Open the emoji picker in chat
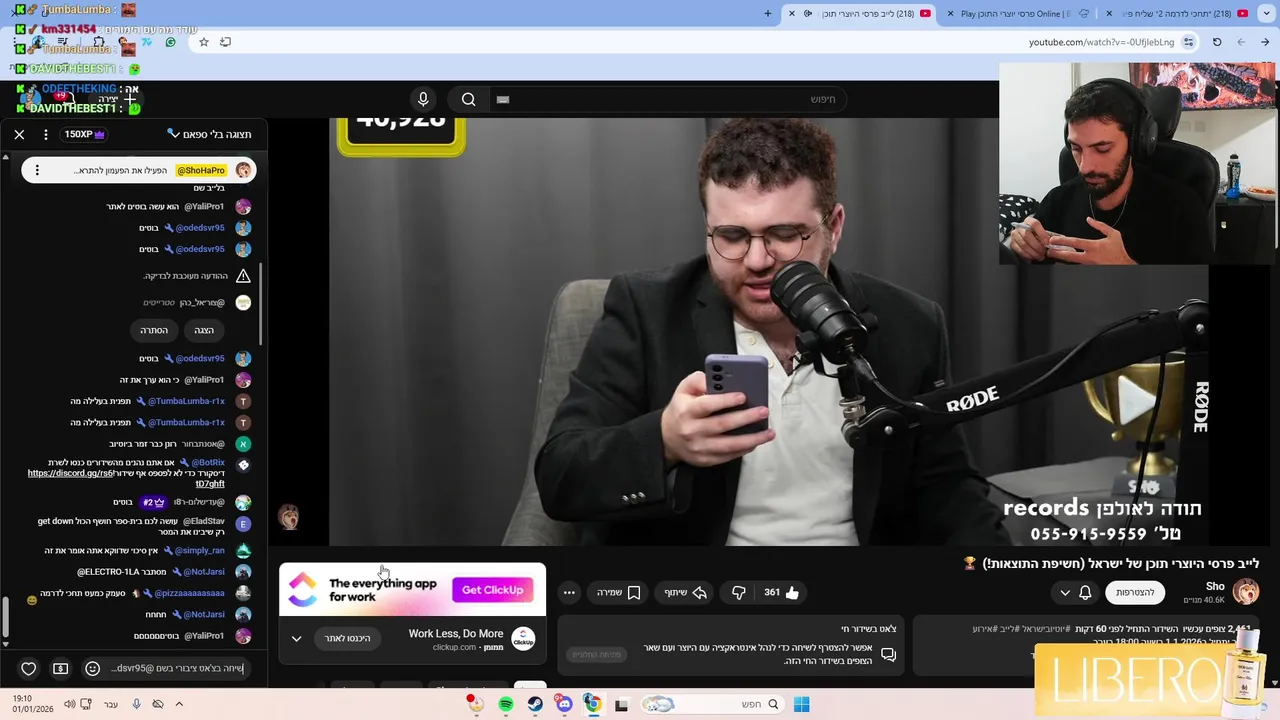 pos(92,668)
